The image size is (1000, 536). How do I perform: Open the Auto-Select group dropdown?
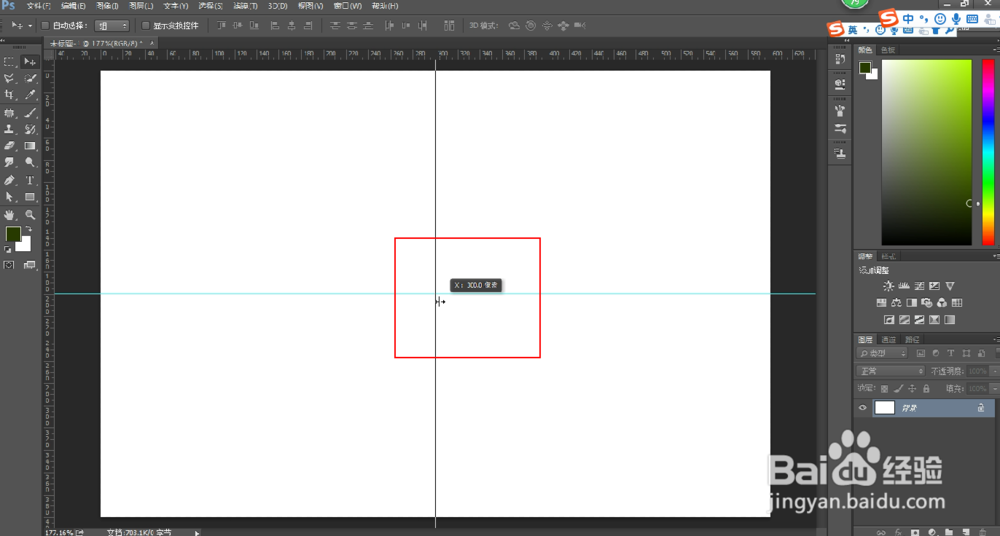(x=112, y=26)
